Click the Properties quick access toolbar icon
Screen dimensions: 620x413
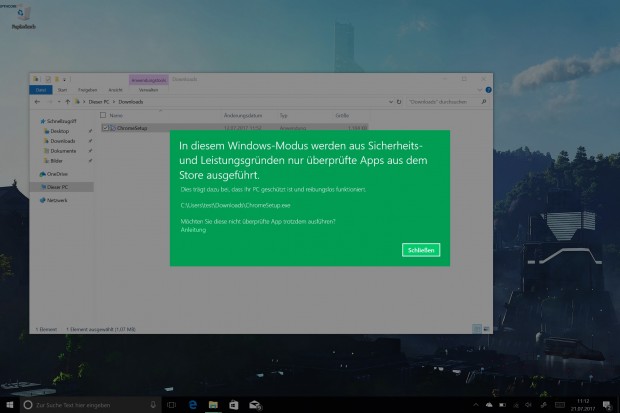pyautogui.click(x=48, y=79)
